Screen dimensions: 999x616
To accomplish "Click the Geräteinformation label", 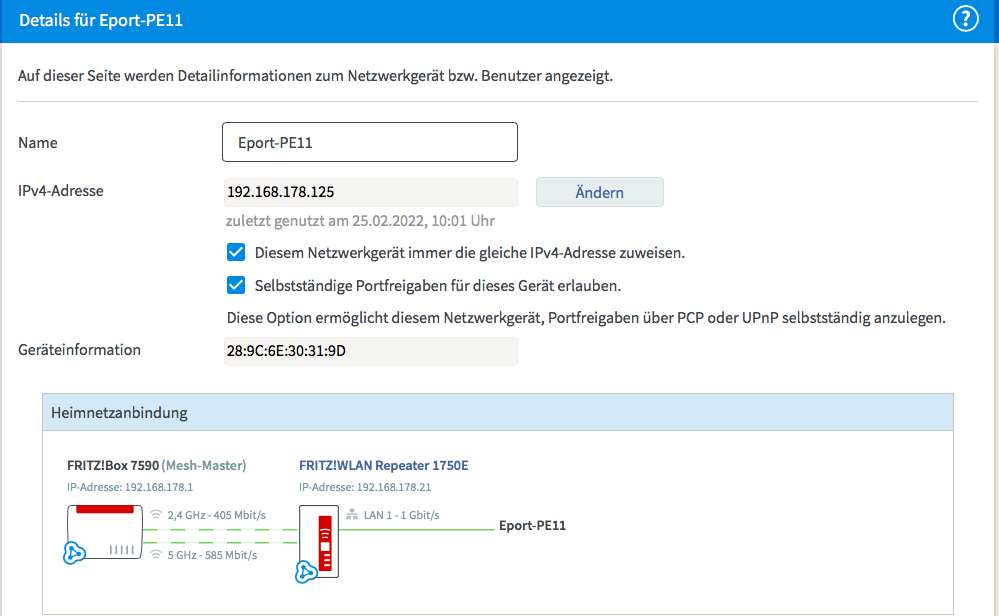I will pyautogui.click(x=80, y=350).
